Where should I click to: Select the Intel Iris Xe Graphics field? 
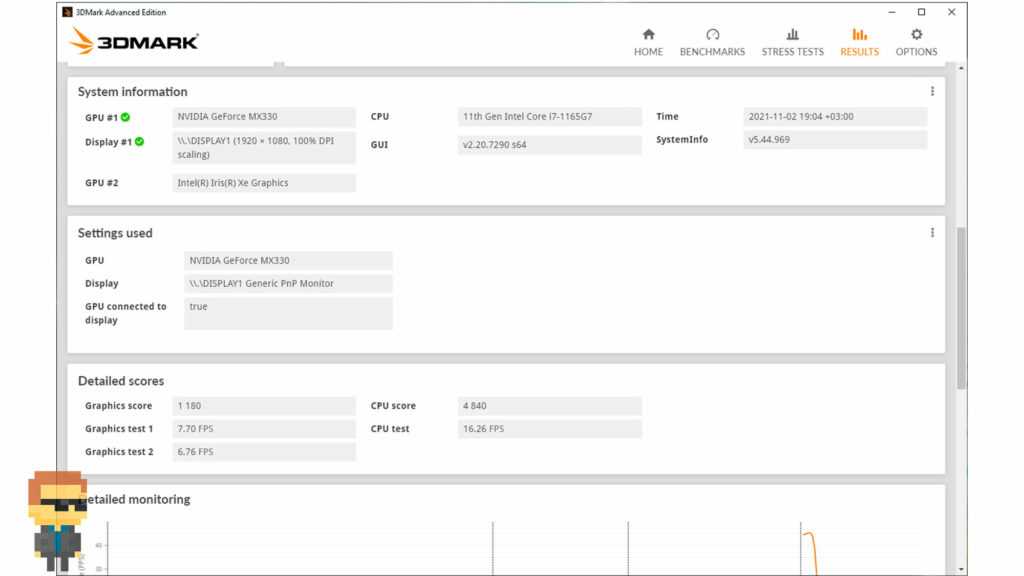[x=264, y=183]
